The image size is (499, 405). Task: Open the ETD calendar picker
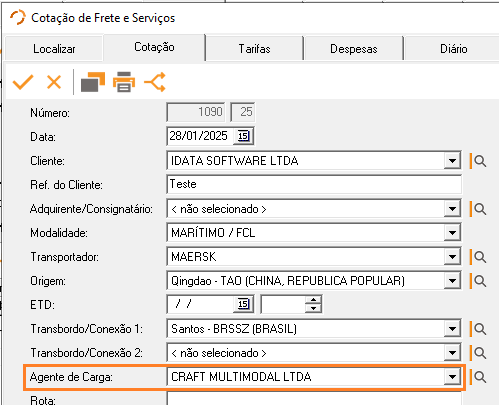[x=243, y=304]
